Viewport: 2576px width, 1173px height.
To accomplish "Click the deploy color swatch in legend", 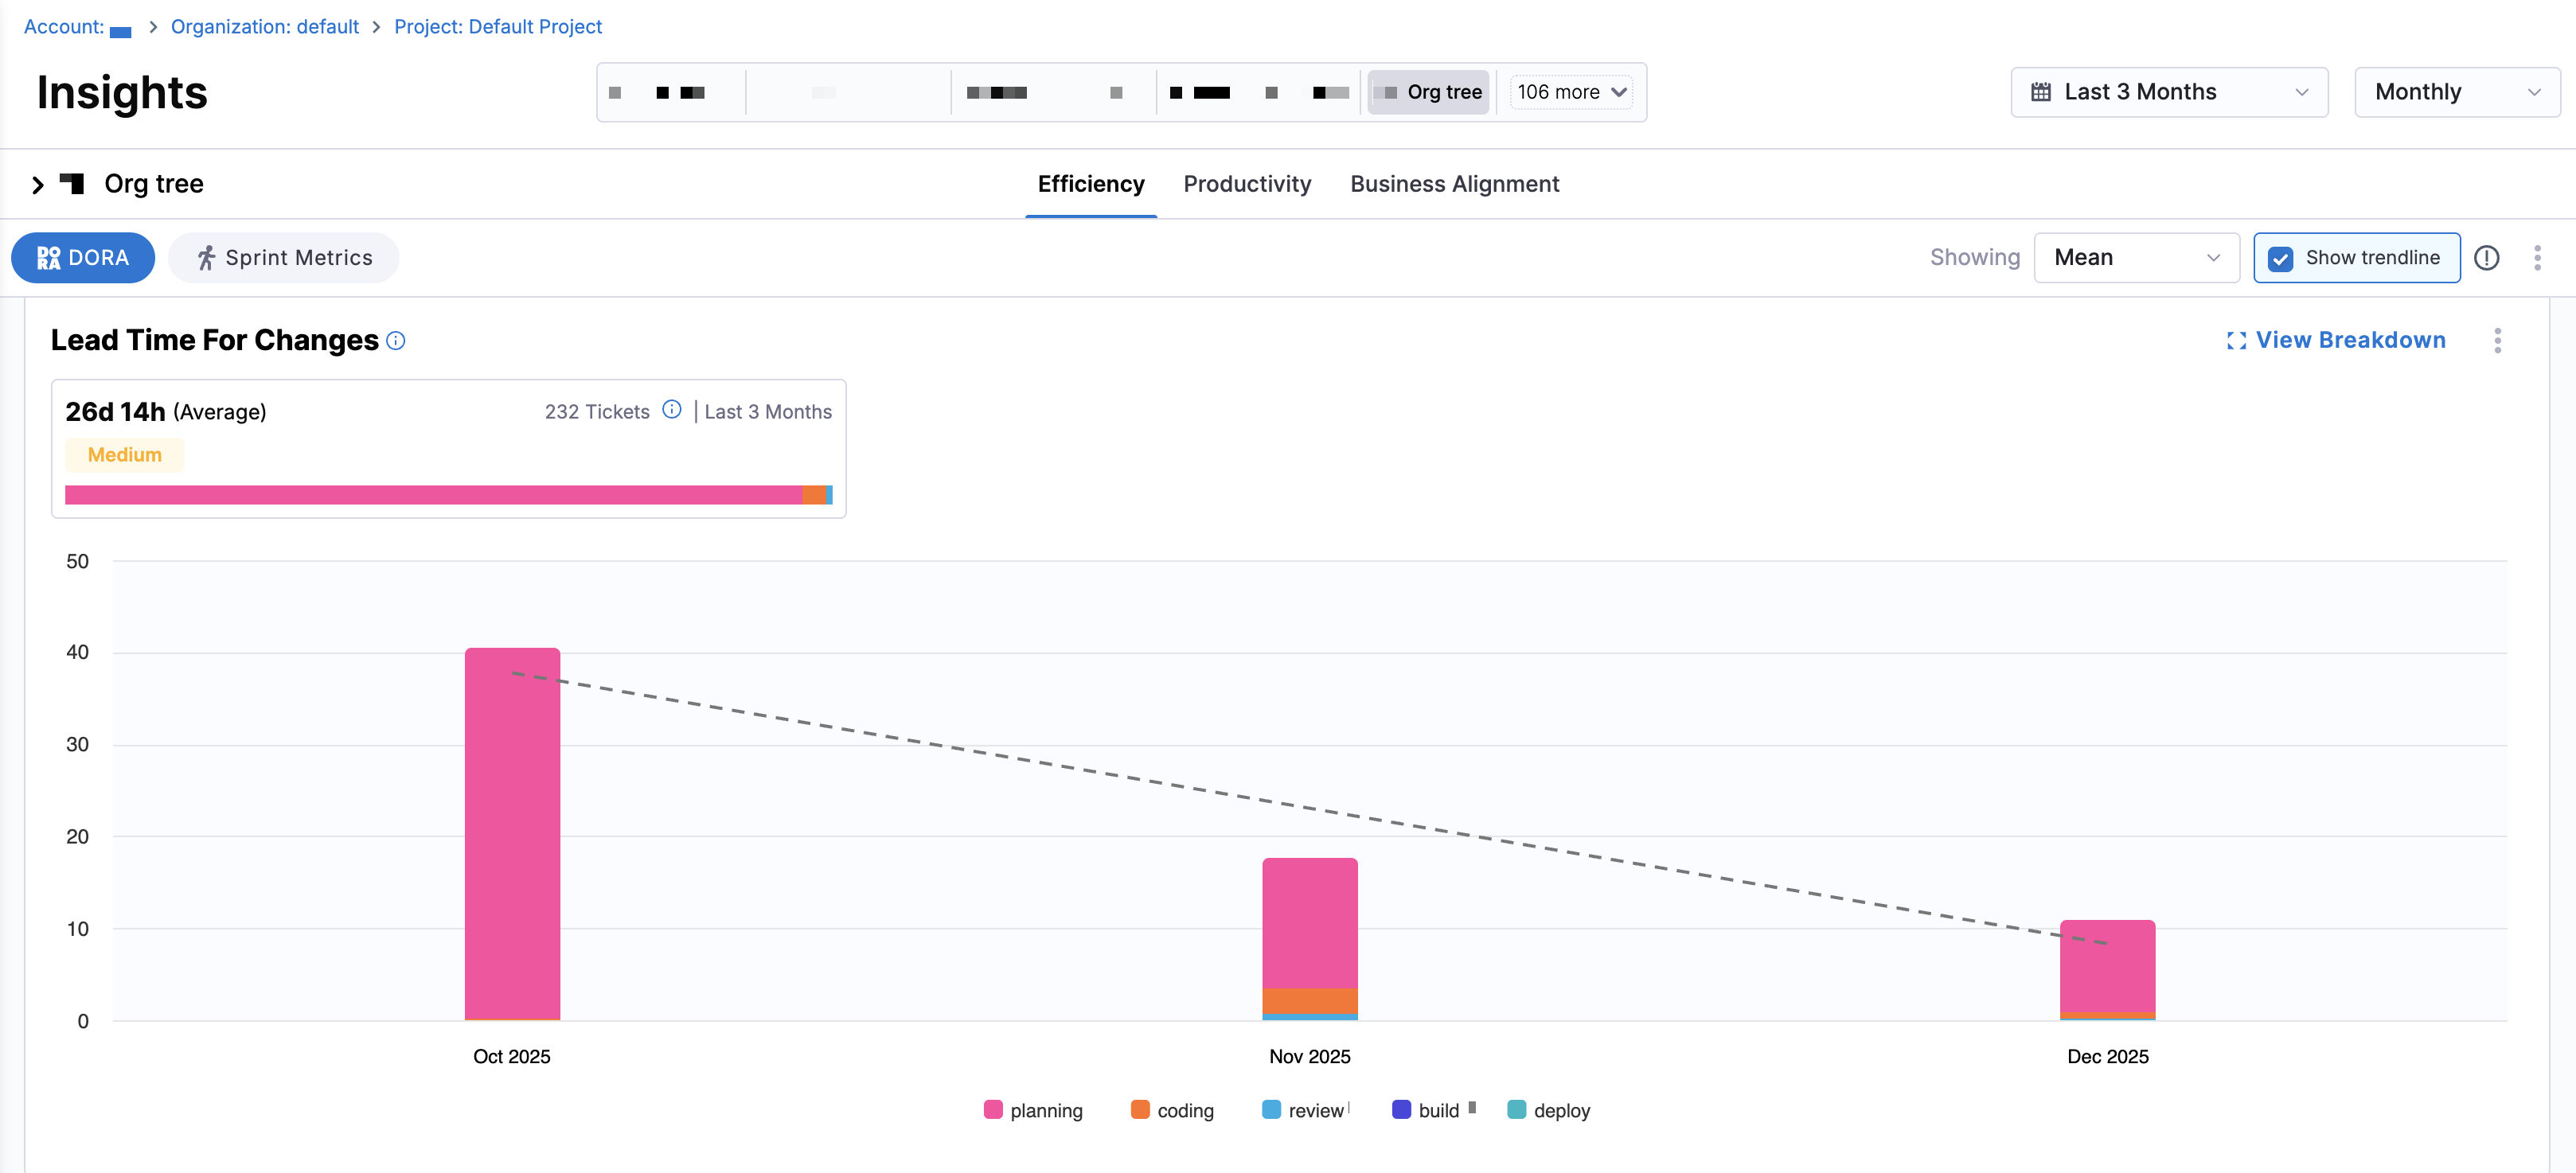I will [x=1516, y=1110].
